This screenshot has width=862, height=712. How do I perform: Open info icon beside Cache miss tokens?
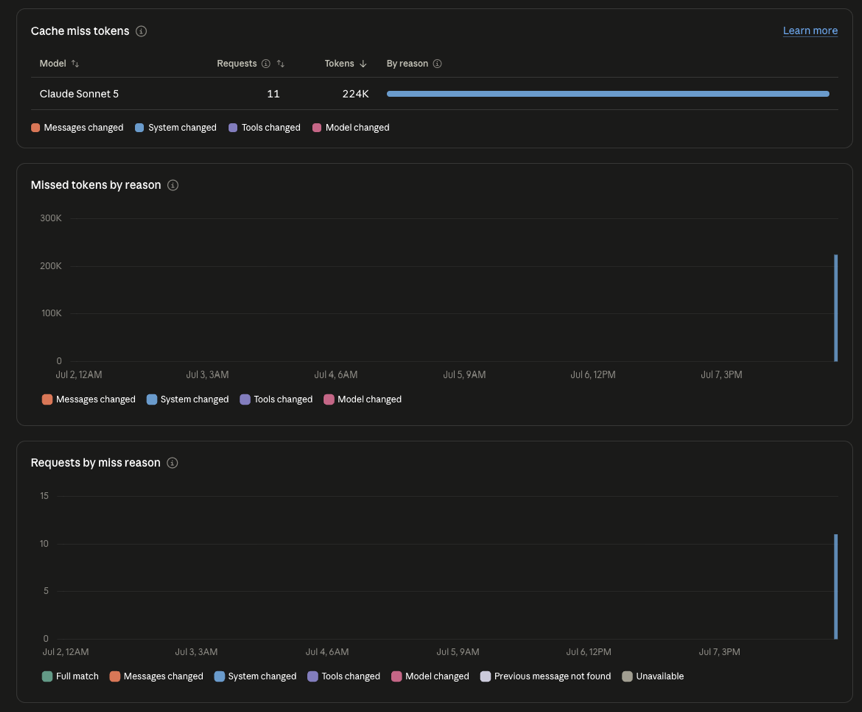[141, 31]
